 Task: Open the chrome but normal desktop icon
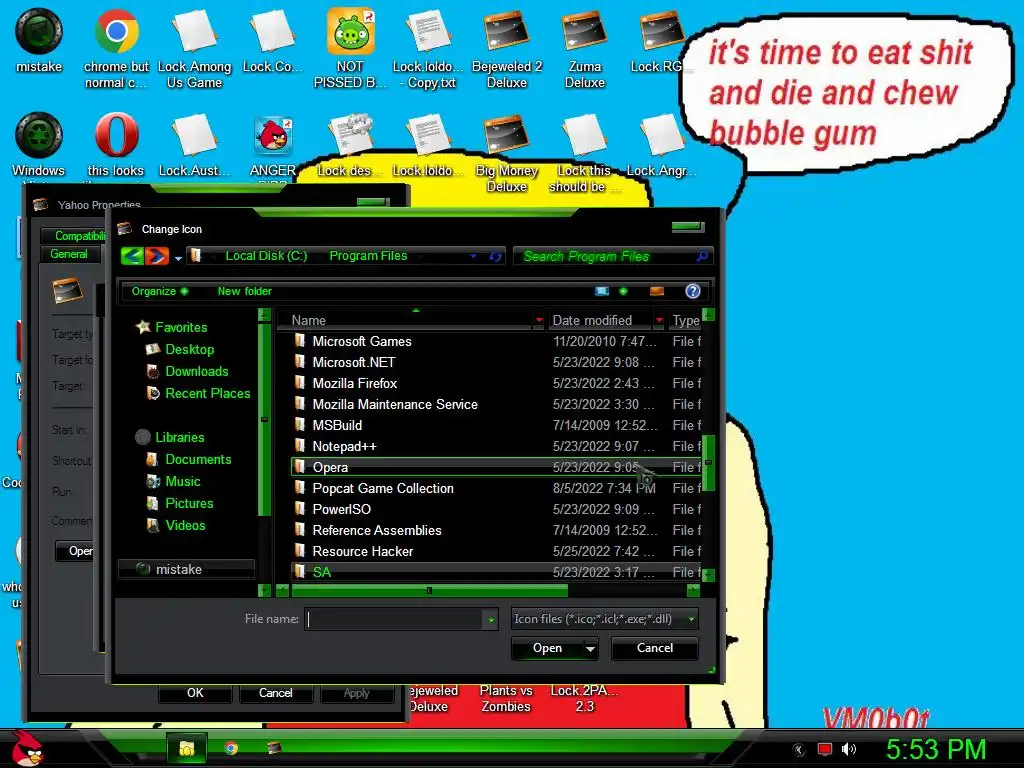116,49
